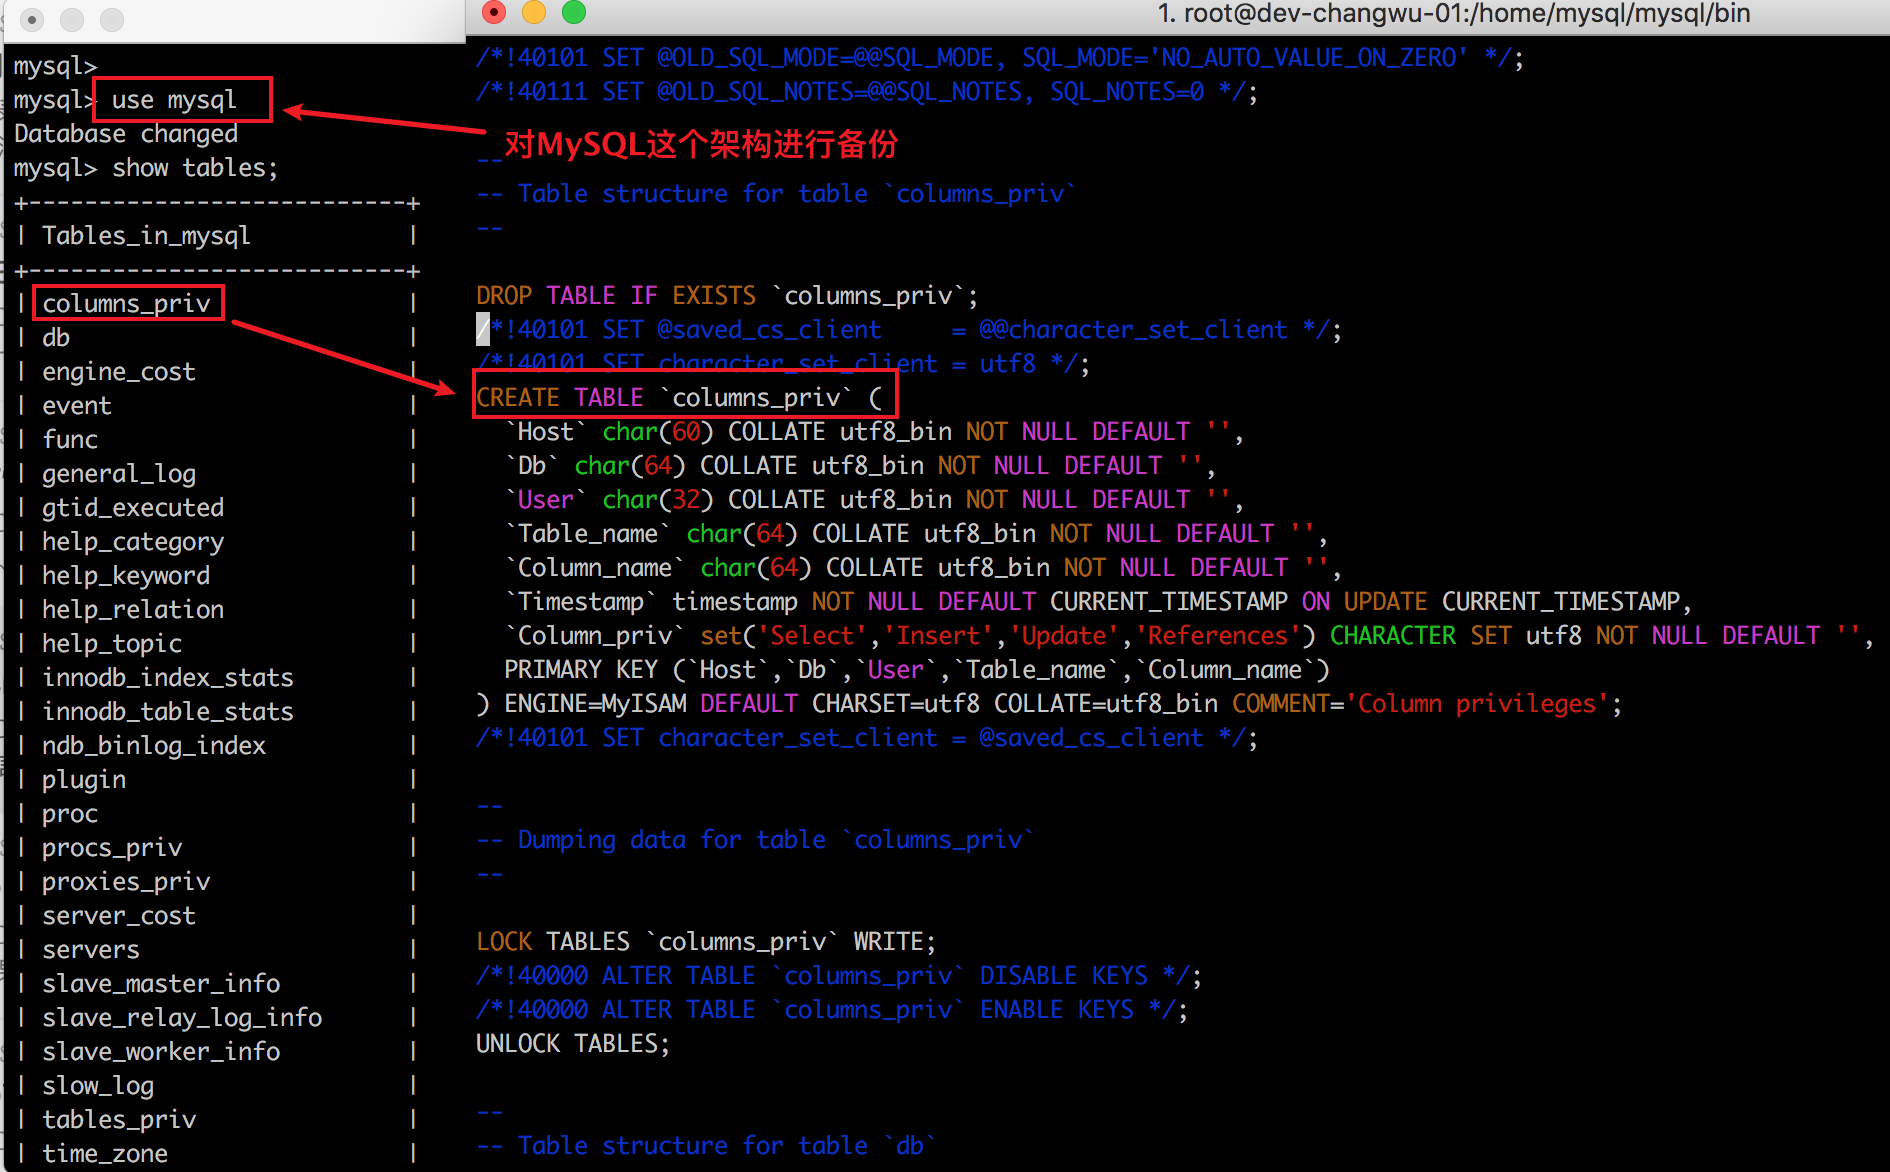Click the "@@character_set_client" text
This screenshot has width=1890, height=1172.
tap(1133, 330)
